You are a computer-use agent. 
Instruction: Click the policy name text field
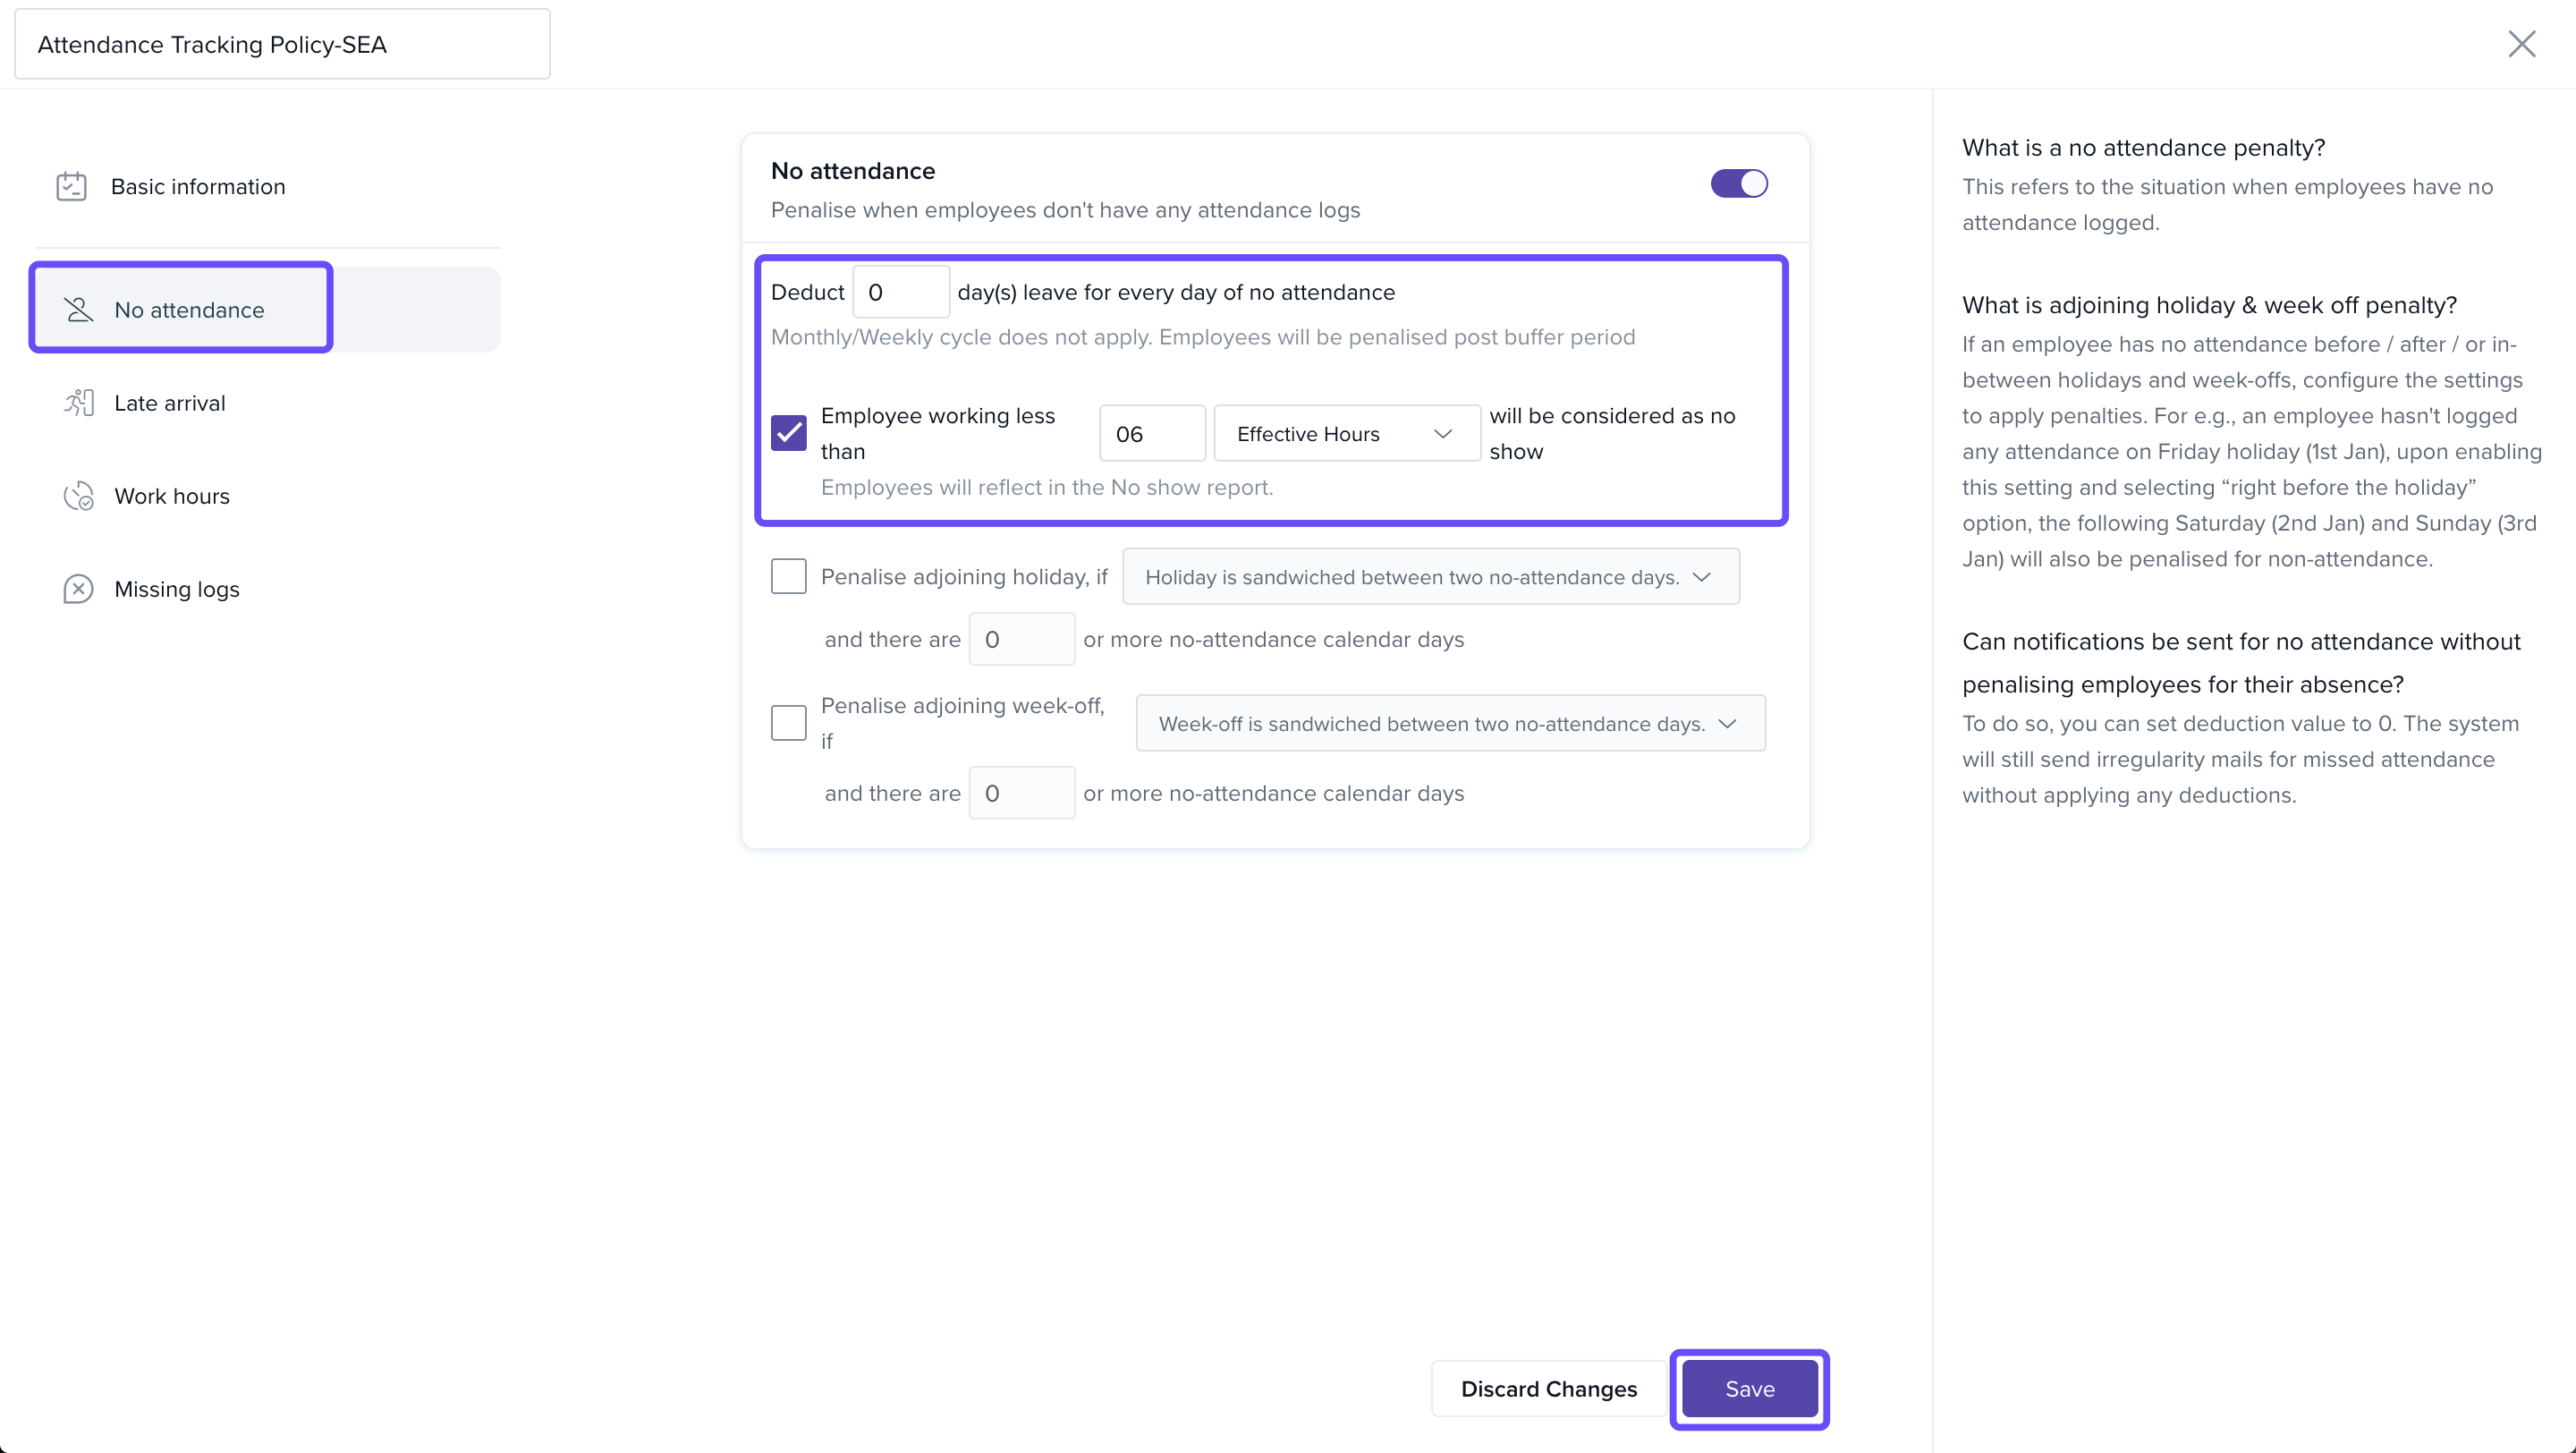282,45
